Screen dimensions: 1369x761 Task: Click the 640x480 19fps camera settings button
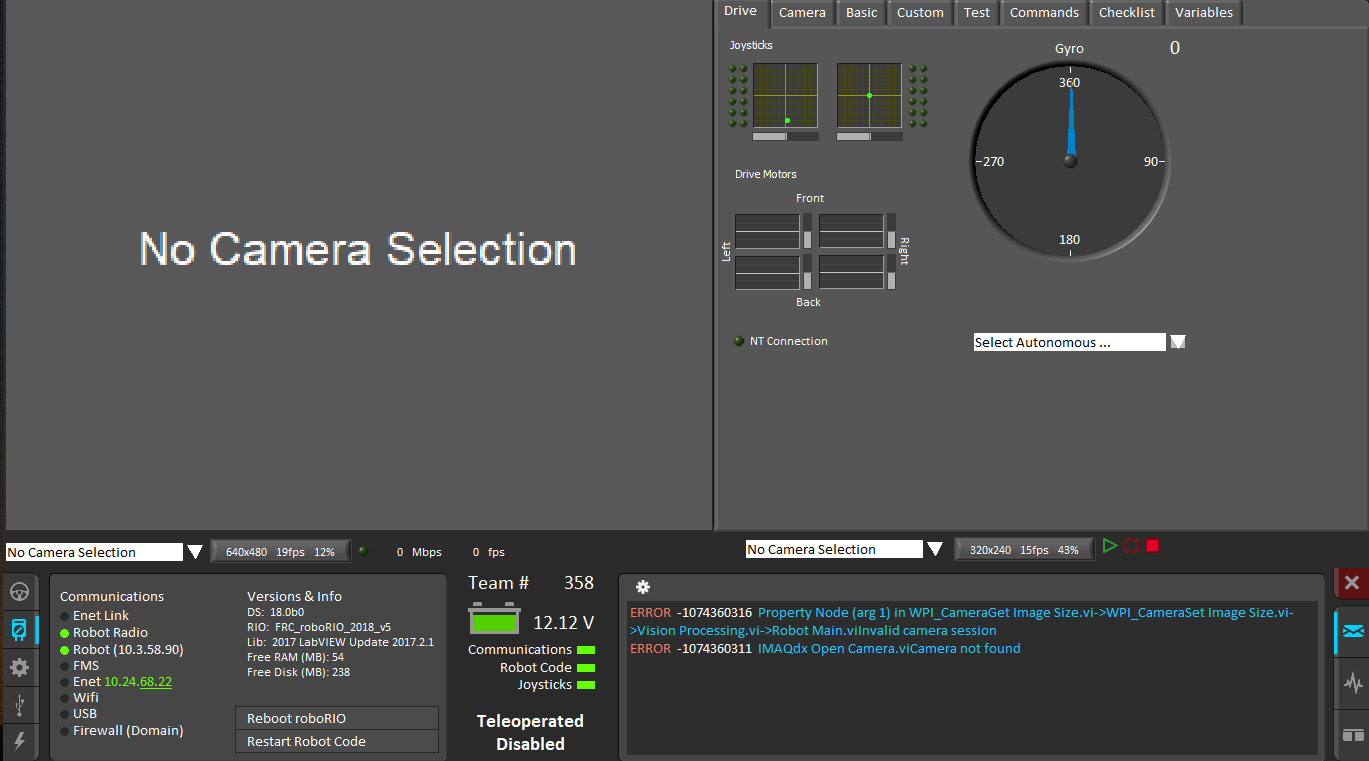tap(280, 552)
